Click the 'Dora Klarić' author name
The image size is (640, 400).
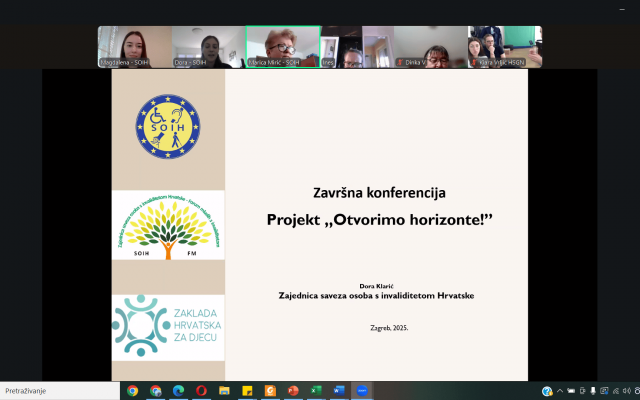tap(376, 286)
